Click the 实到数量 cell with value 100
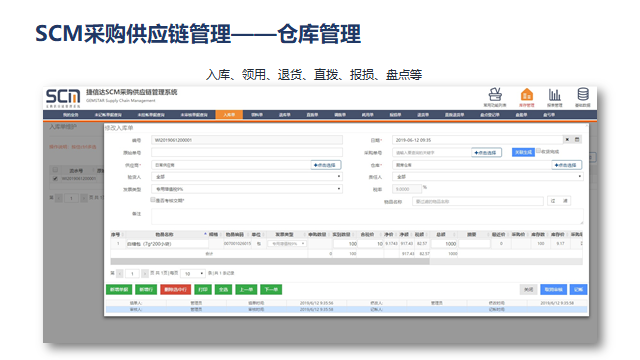 click(x=345, y=244)
